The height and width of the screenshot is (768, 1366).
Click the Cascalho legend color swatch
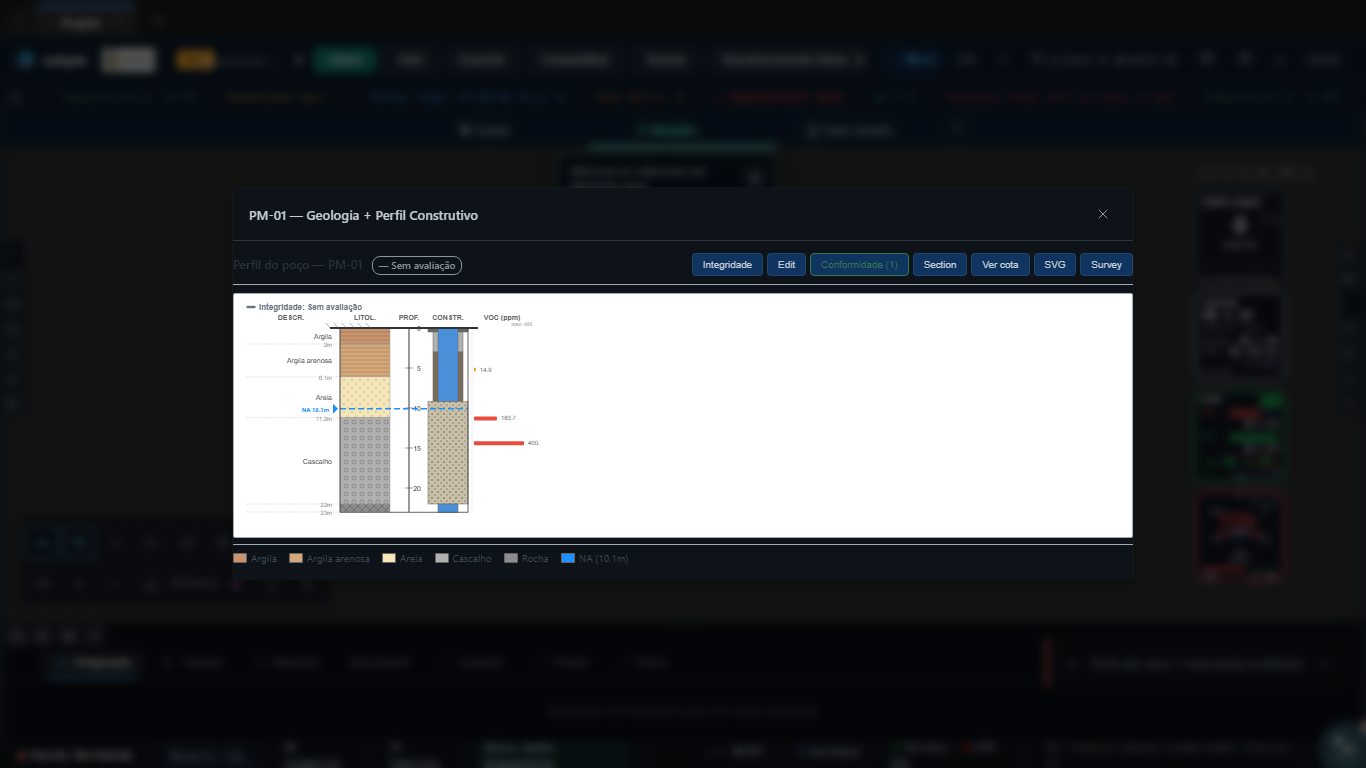[442, 559]
